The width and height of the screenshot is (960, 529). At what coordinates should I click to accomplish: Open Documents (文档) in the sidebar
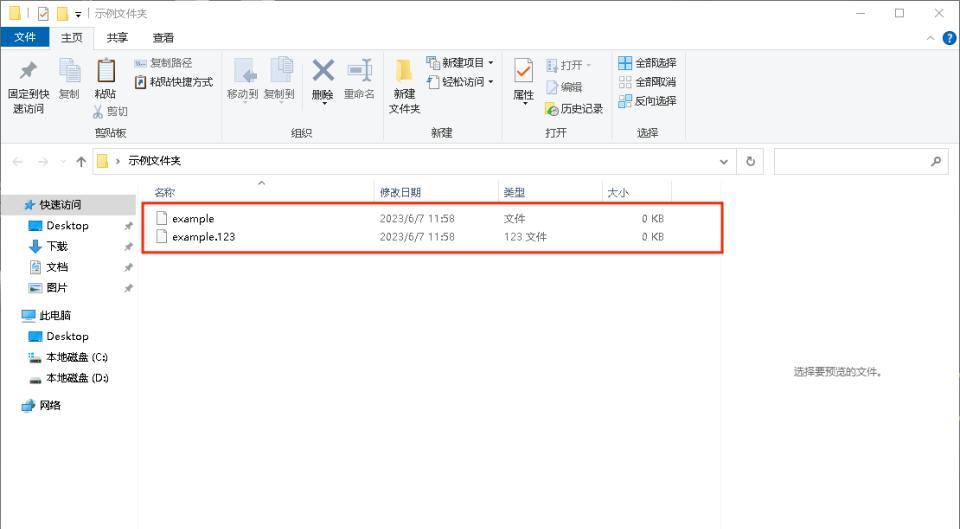point(57,267)
